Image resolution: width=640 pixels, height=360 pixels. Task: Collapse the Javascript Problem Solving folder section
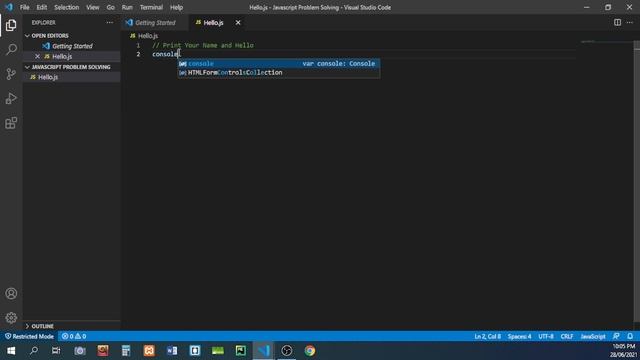click(x=71, y=67)
